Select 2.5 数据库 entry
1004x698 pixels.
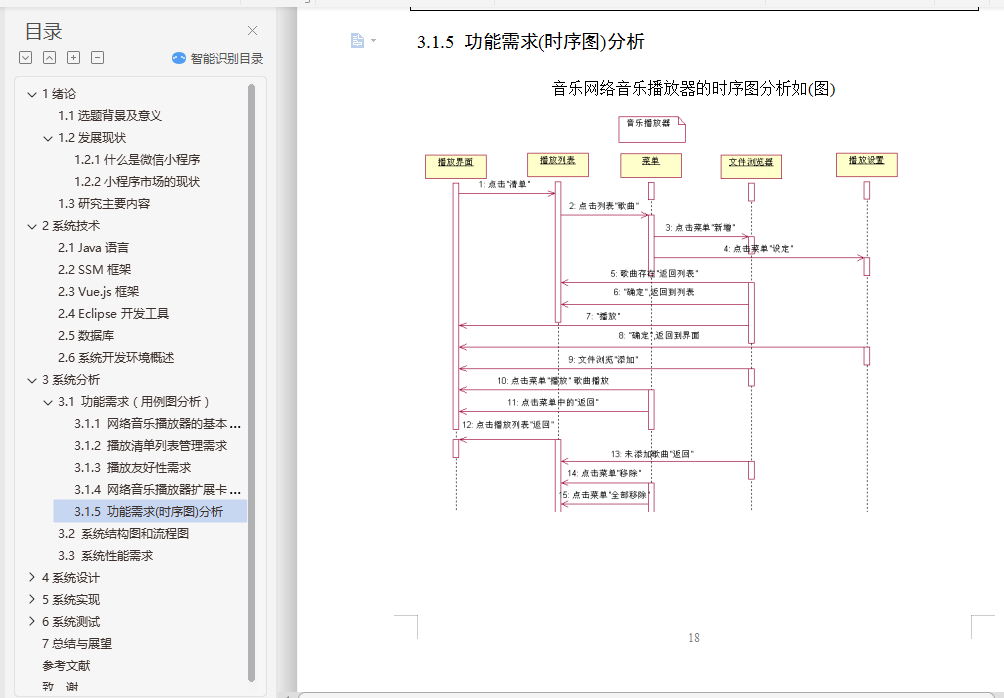pyautogui.click(x=86, y=335)
